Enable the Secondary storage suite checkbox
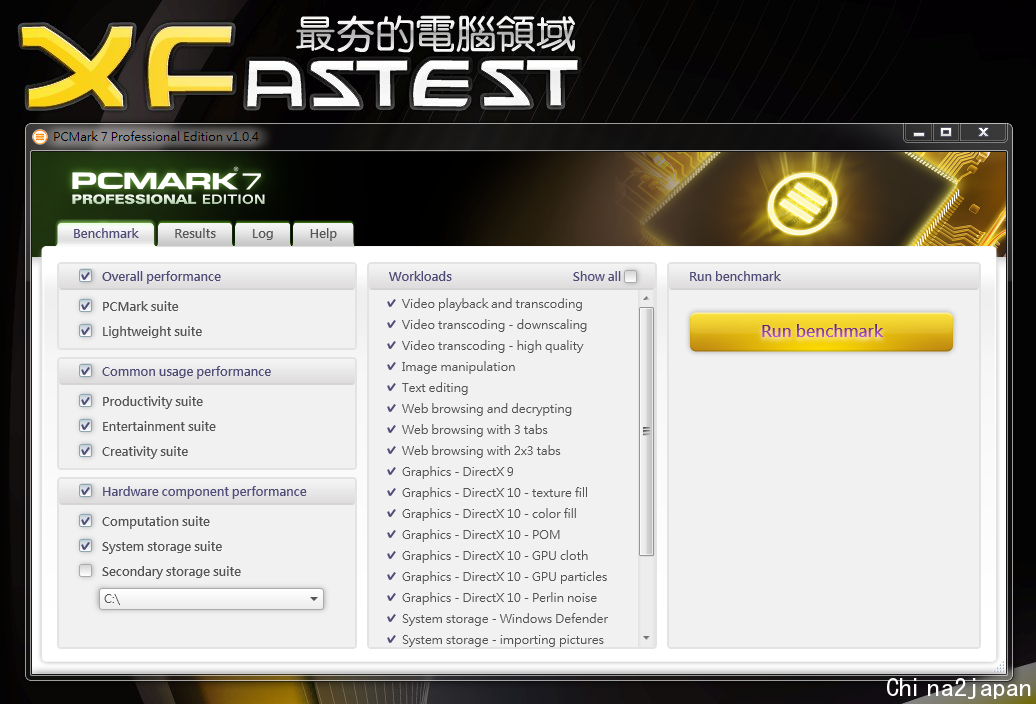Viewport: 1036px width, 704px height. (x=86, y=571)
